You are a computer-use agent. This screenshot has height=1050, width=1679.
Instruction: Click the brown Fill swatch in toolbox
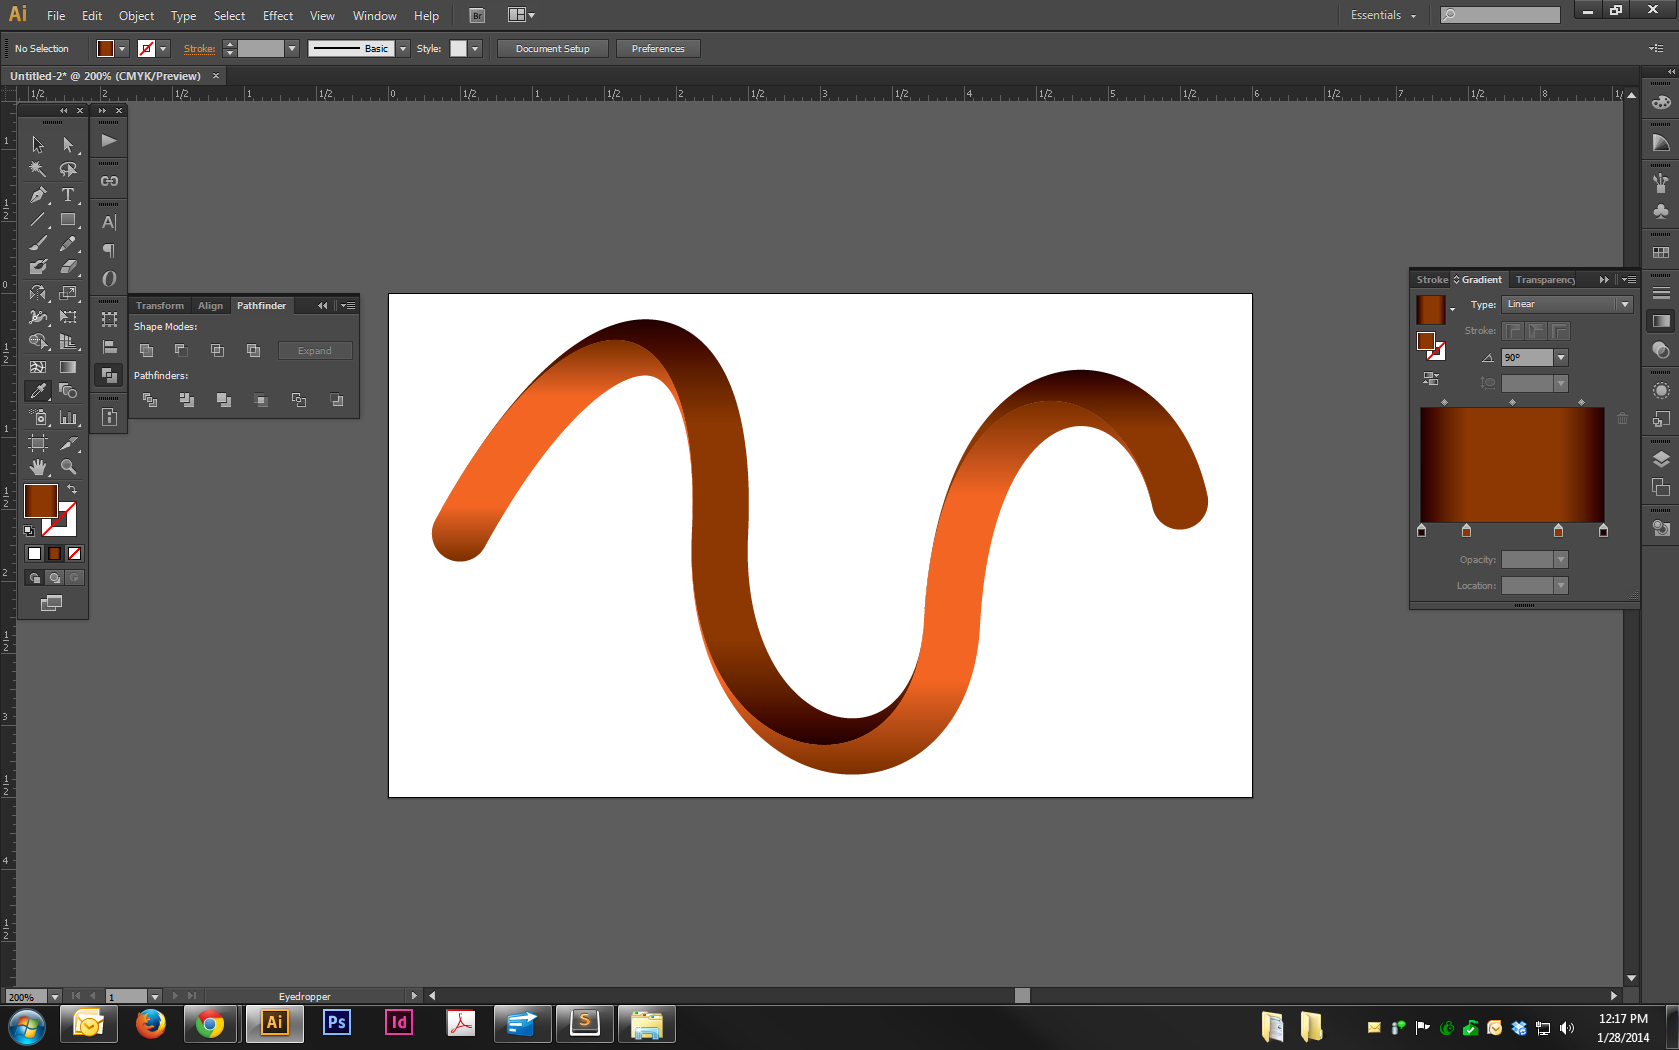tap(41, 501)
